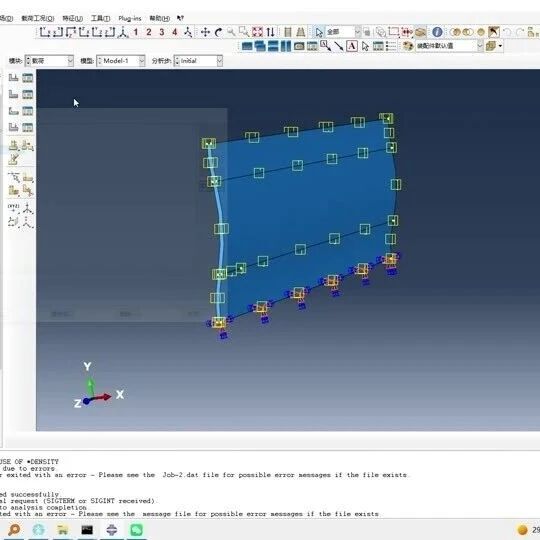Open the Model-1 model dropdown

(121, 61)
